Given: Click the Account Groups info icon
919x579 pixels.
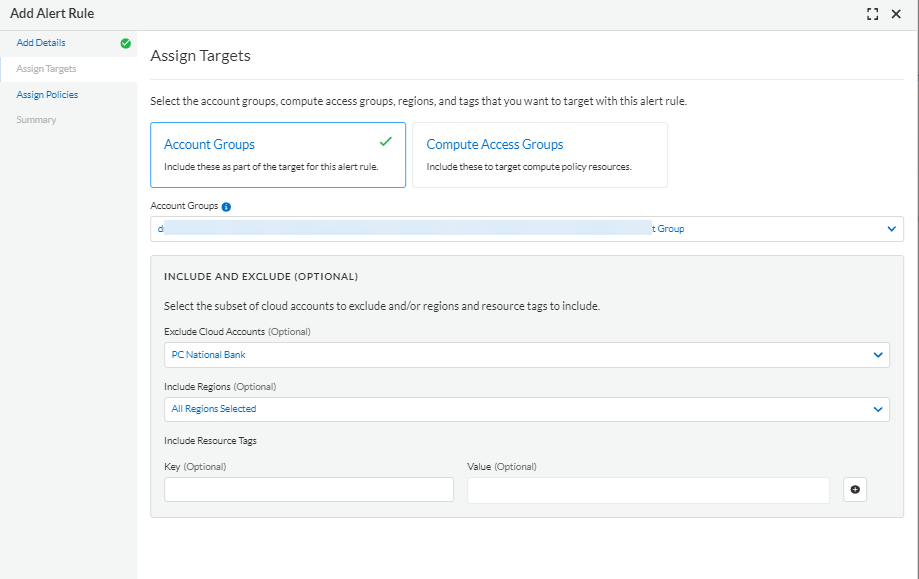Looking at the screenshot, I should click(226, 206).
